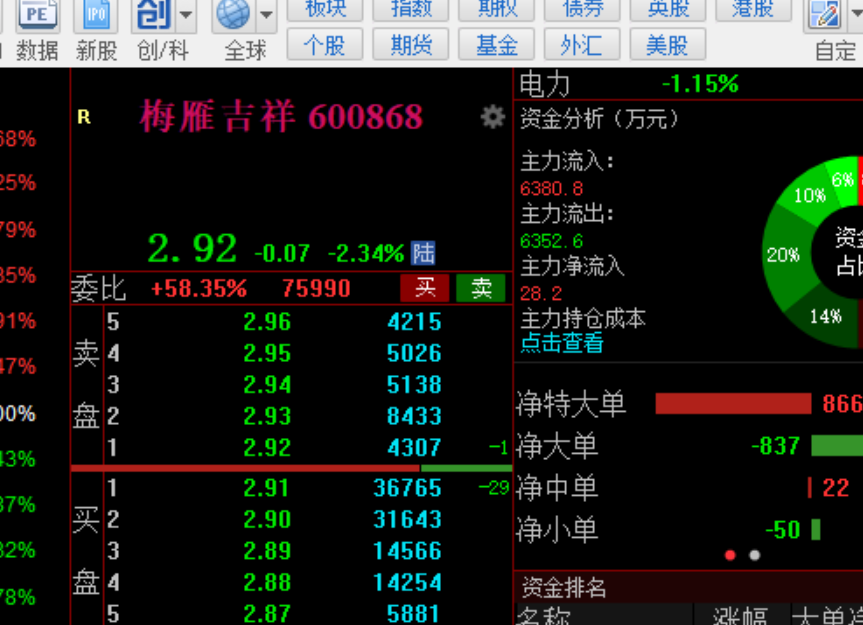
Task: Select buy level 5 price 2.87
Action: [267, 613]
